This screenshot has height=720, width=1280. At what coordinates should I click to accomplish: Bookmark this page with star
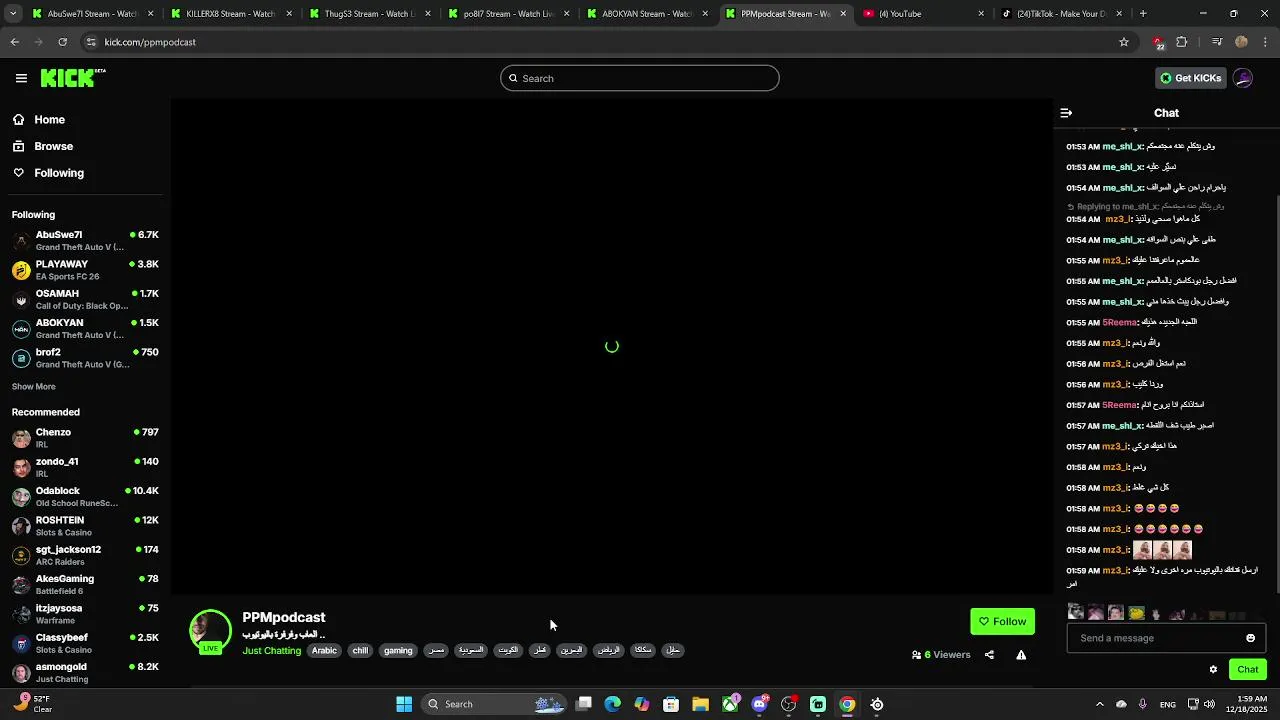[1123, 42]
